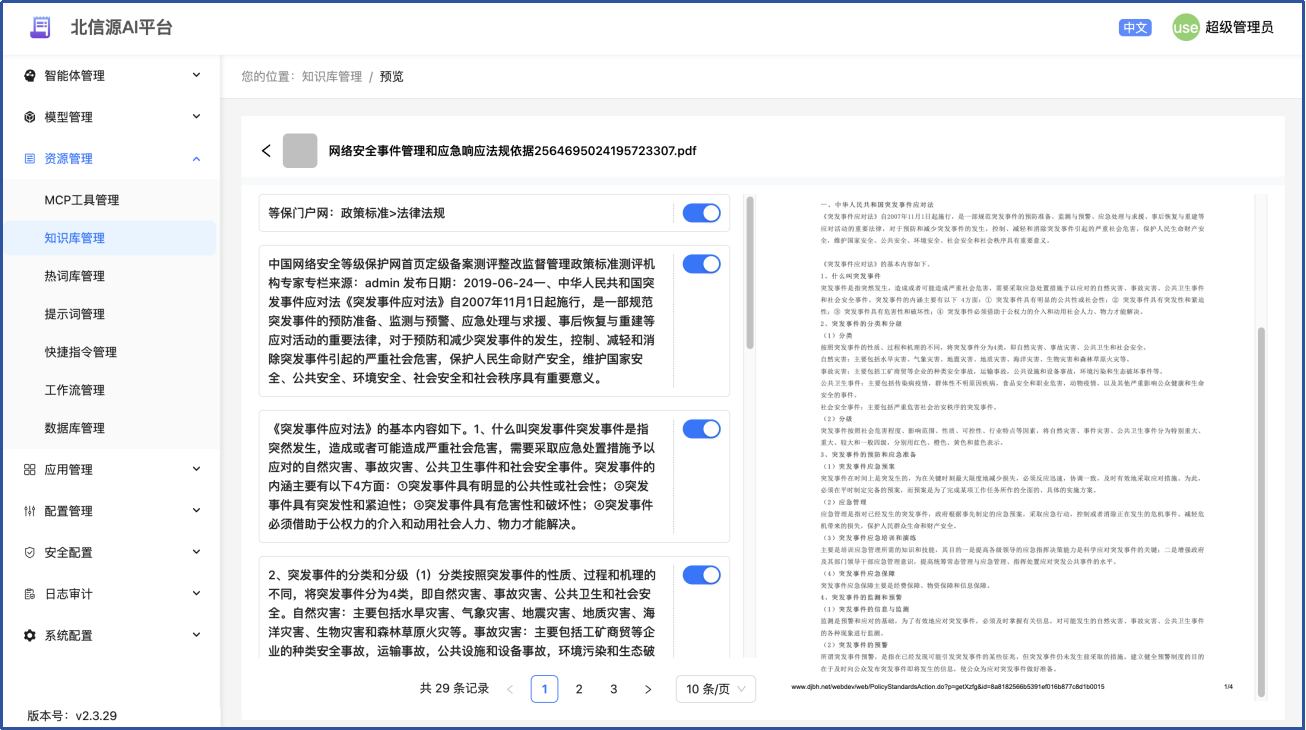Go to page 2 of records
The width and height of the screenshot is (1306, 730).
click(579, 689)
